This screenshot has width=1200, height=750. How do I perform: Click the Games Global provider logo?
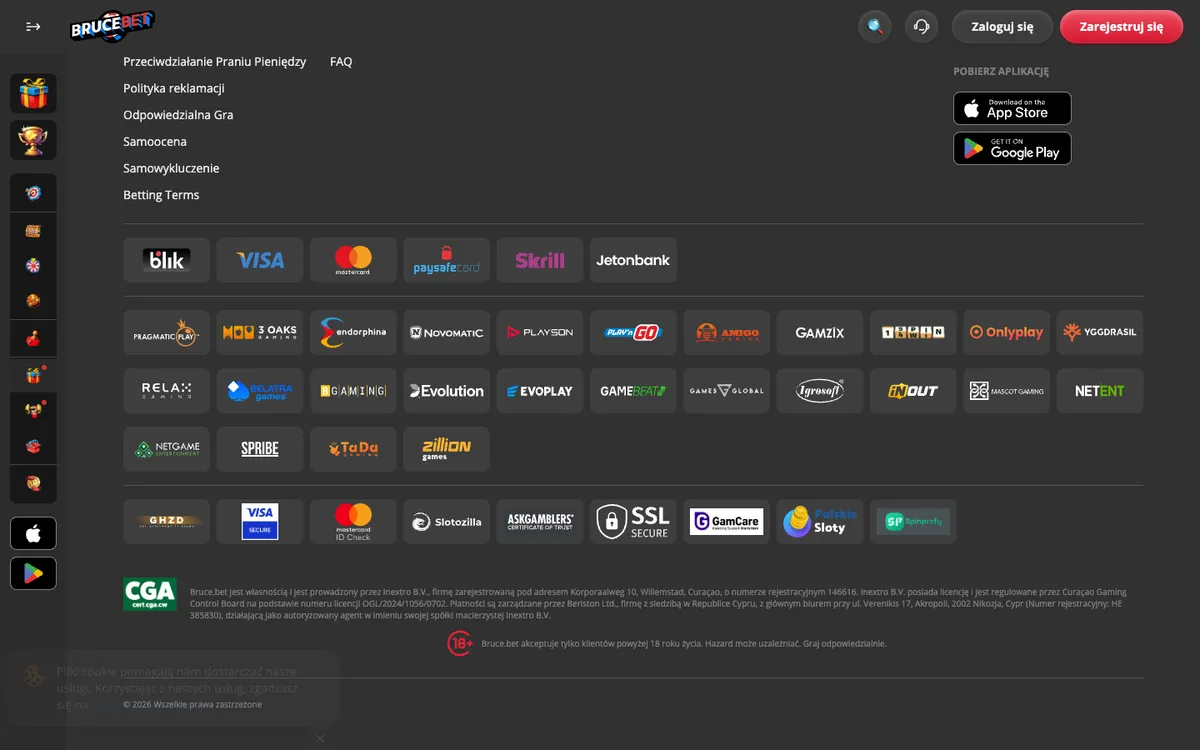pyautogui.click(x=727, y=391)
